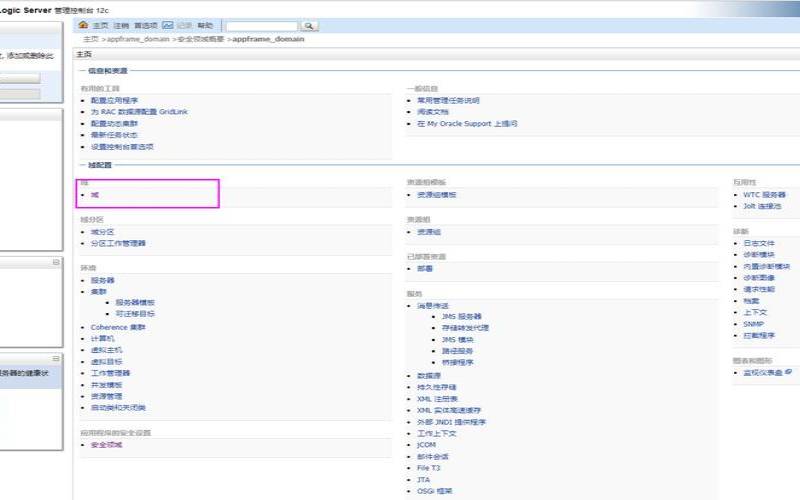
Task: Open 资源组模板 link
Action: (437, 195)
